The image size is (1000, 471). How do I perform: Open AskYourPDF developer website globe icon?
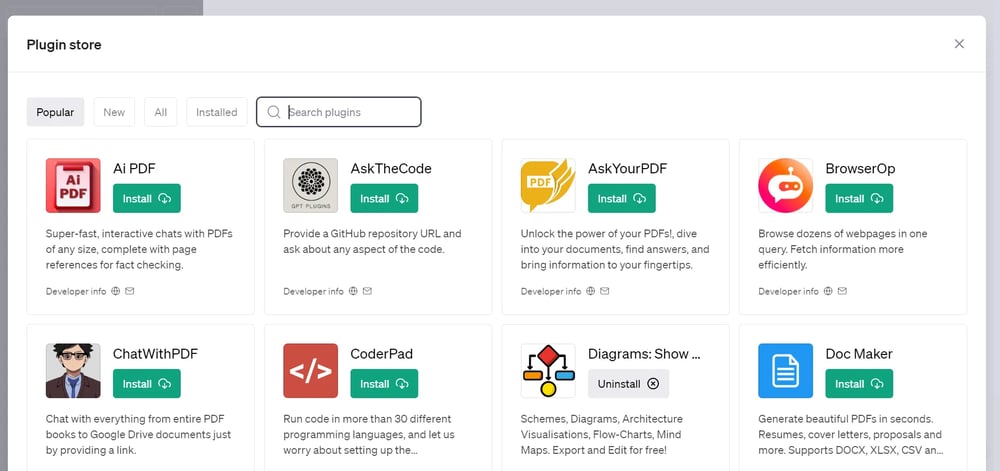pos(591,291)
